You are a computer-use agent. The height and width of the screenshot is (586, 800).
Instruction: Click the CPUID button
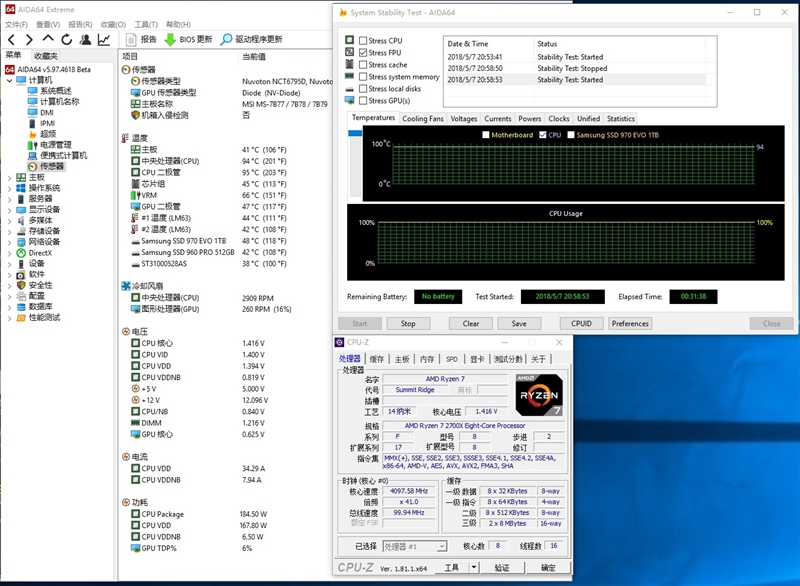[x=582, y=323]
